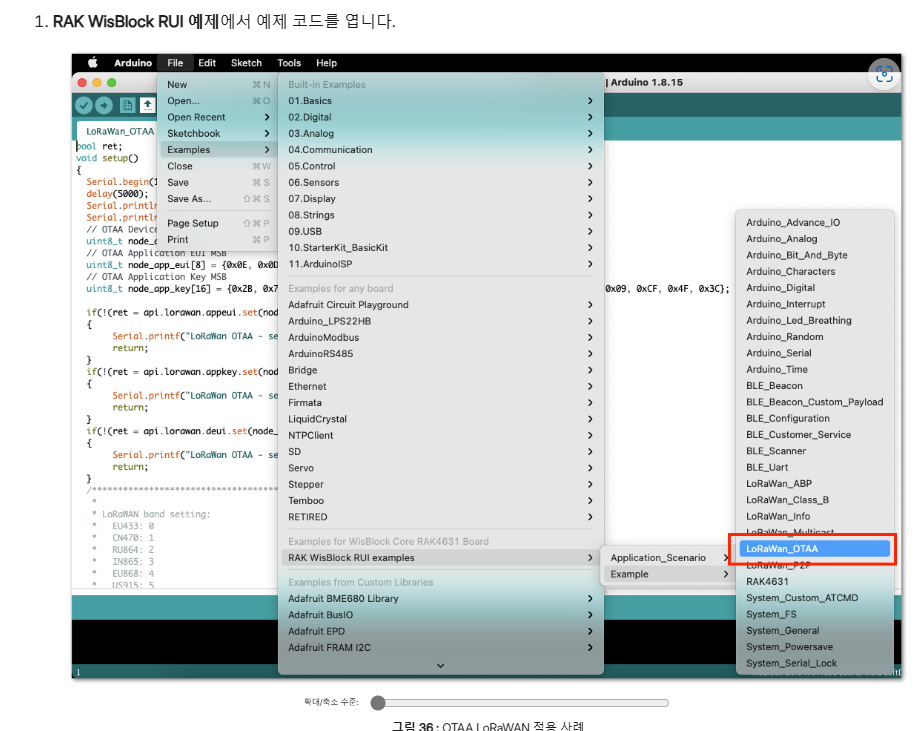Select System_Serial_Lock example

click(815, 664)
